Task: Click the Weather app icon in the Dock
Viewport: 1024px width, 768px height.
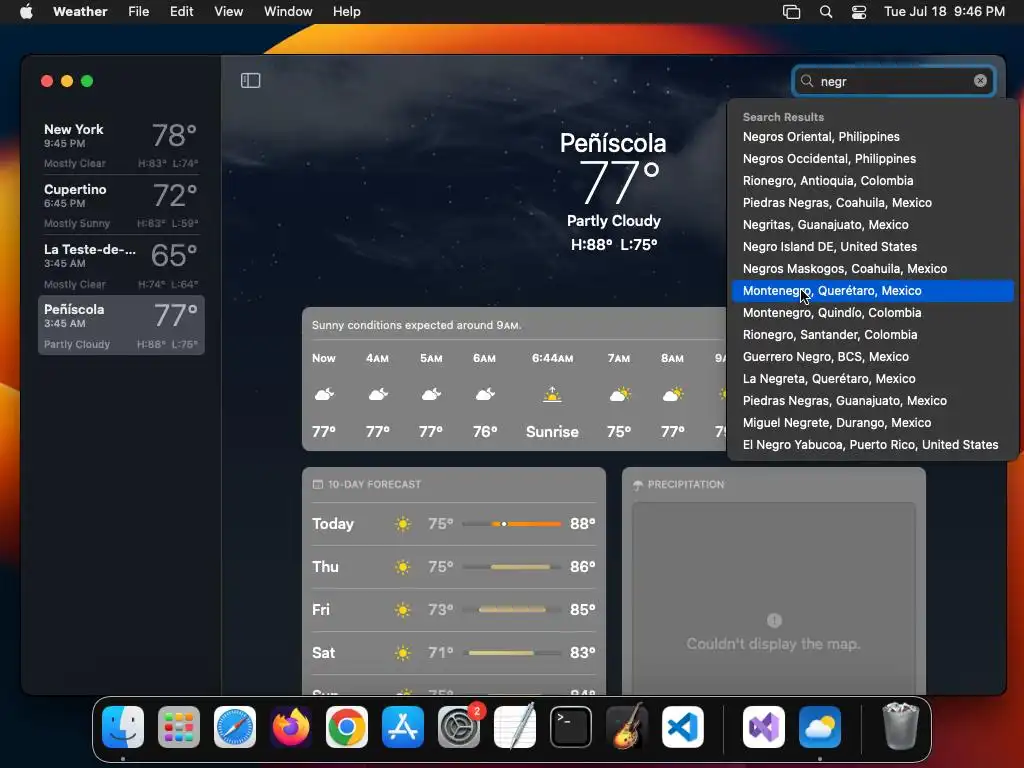Action: 820,727
